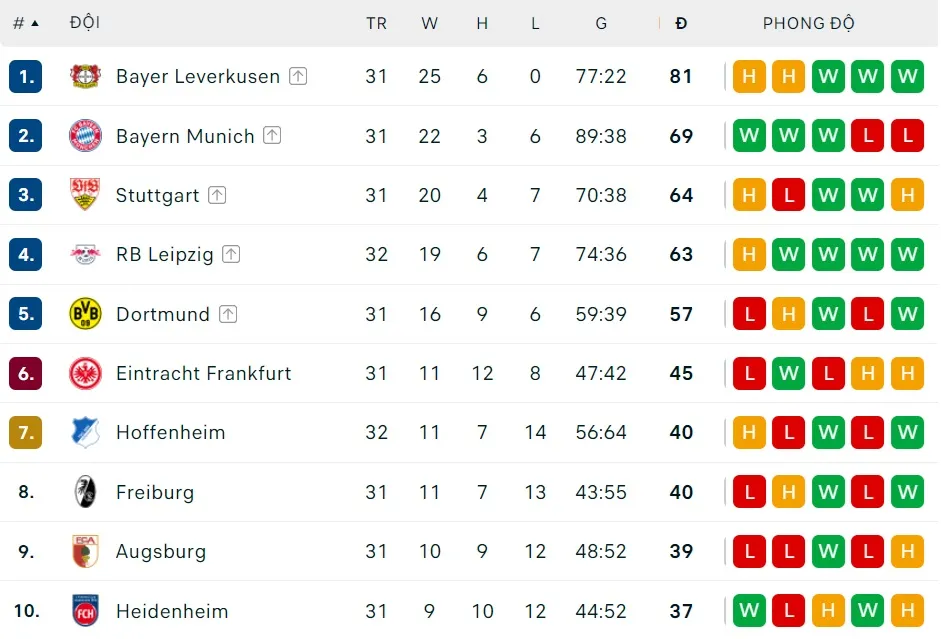Click the Heidenheim club crest
Image resolution: width=941 pixels, height=639 pixels.
pyautogui.click(x=85, y=611)
